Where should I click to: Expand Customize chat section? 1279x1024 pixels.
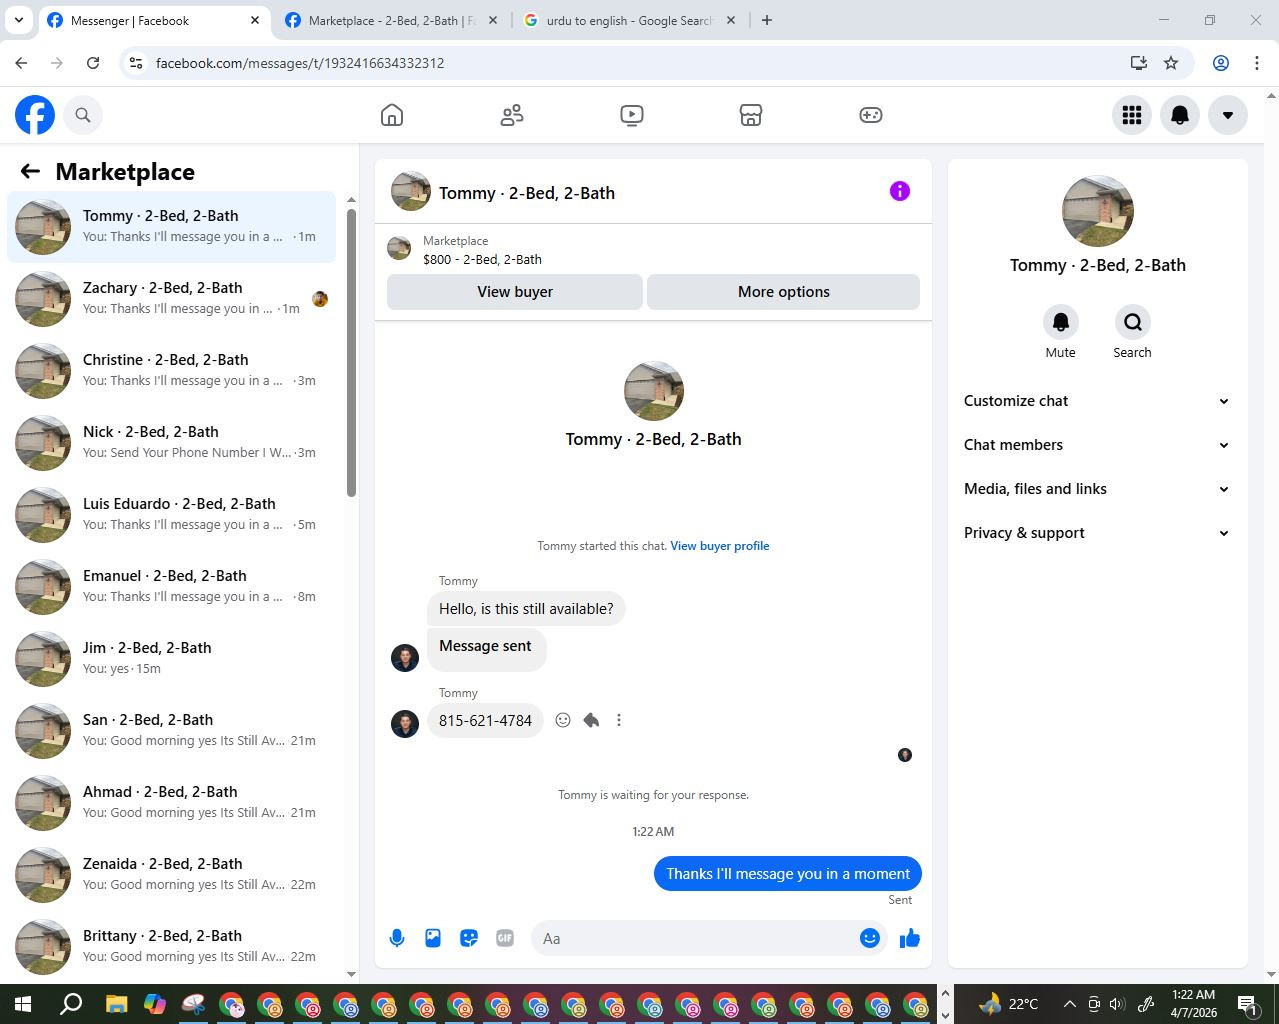click(x=1097, y=401)
